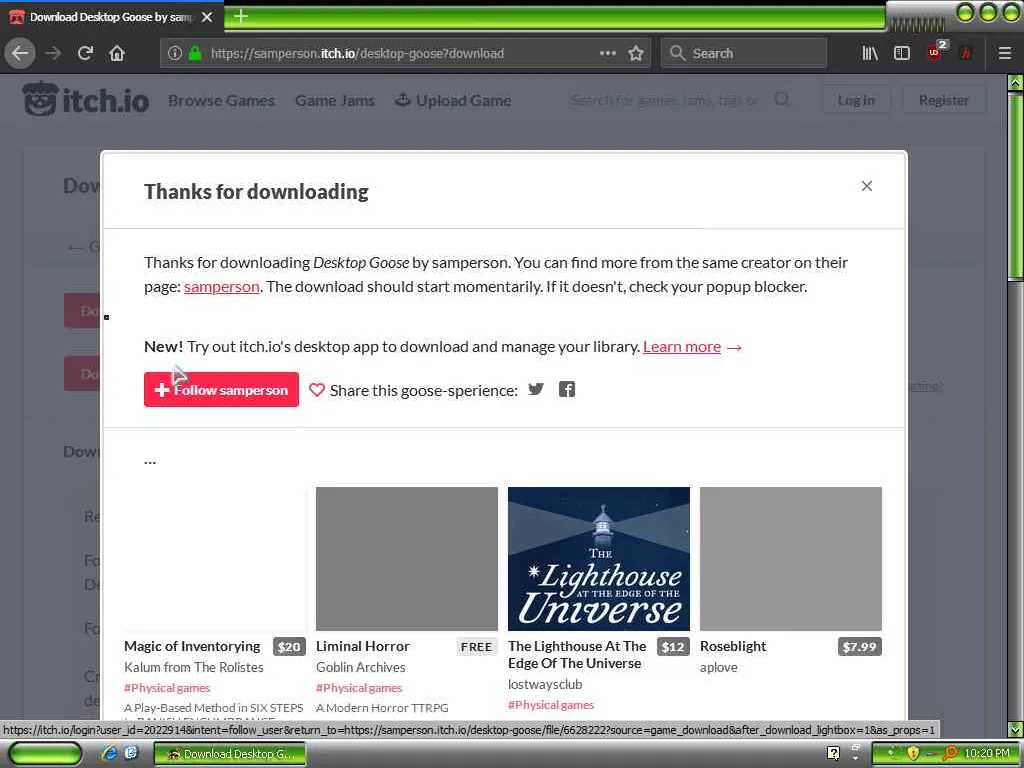Viewport: 1024px width, 768px height.
Task: Open the Magic of Inventorying title link
Action: click(192, 646)
